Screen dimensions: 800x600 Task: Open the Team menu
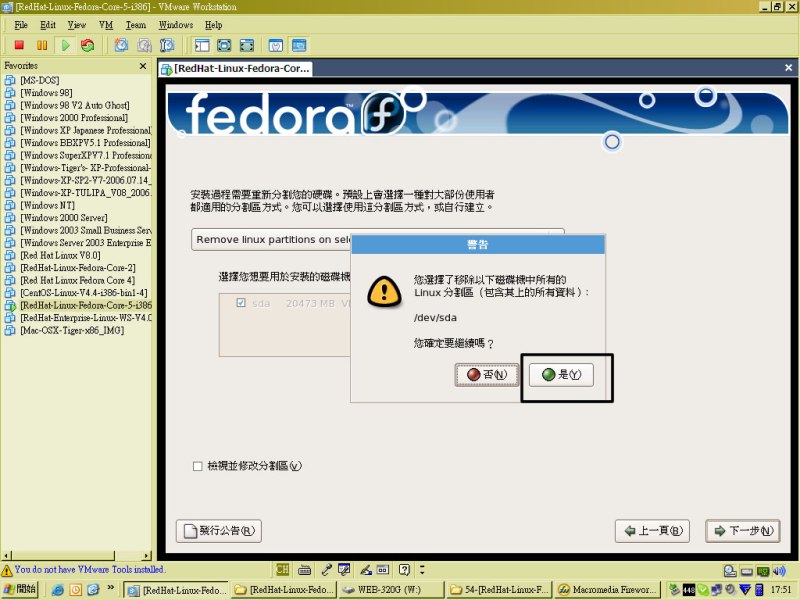click(136, 25)
